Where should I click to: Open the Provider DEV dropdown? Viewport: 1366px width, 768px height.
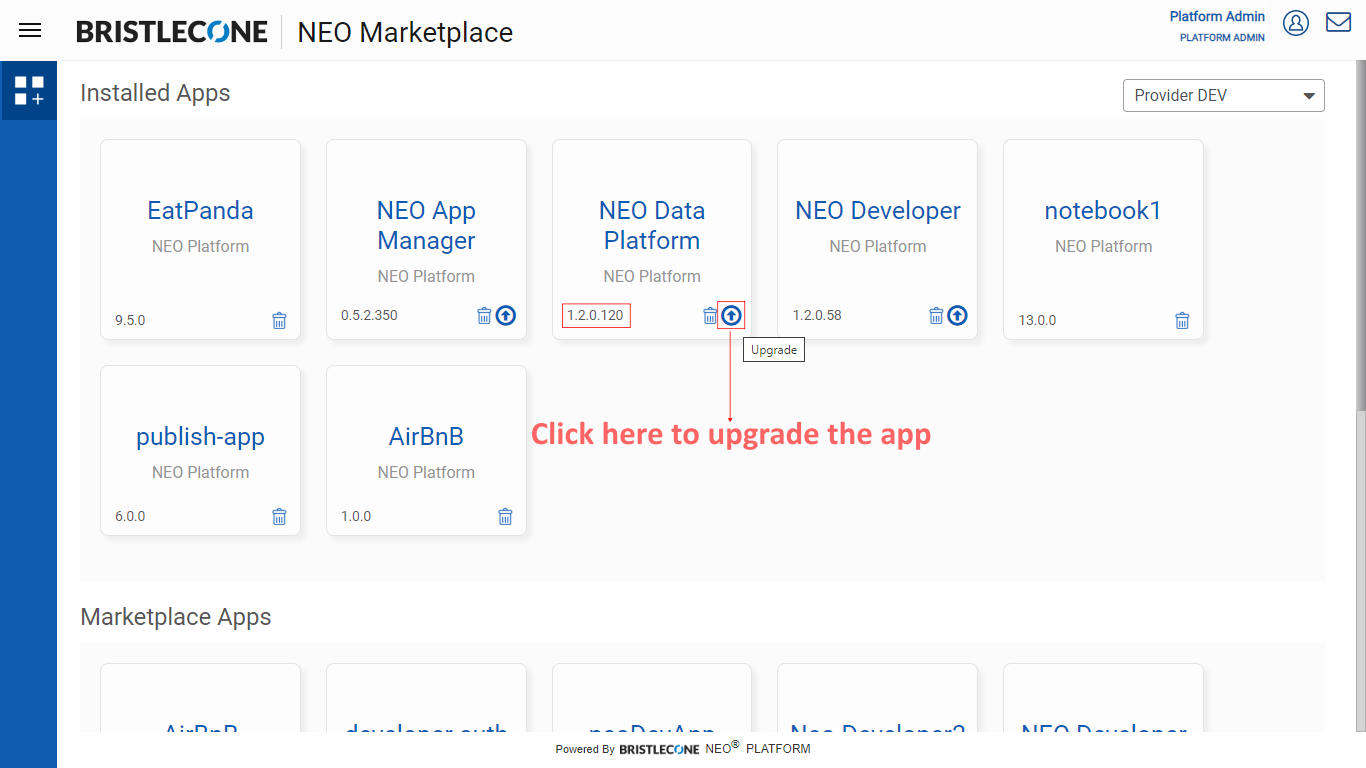click(x=1224, y=96)
